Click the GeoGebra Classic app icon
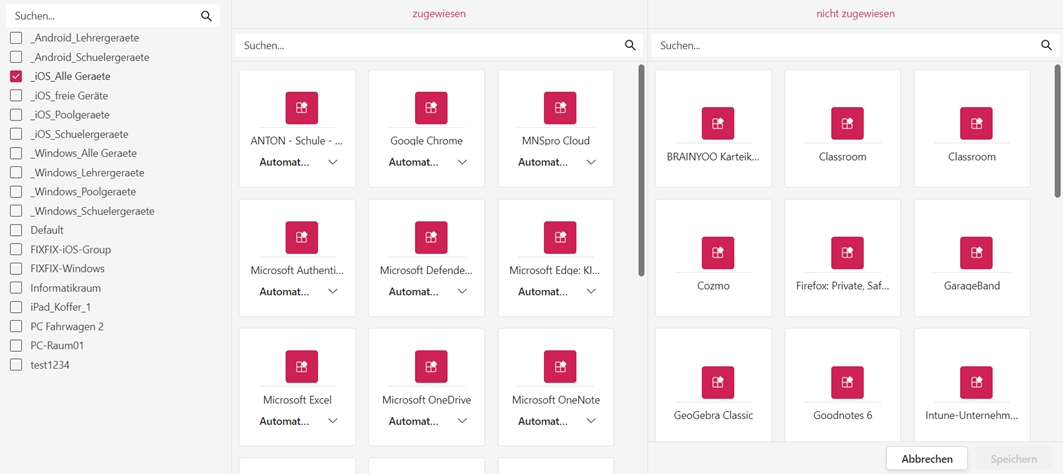The height and width of the screenshot is (474, 1063). pos(718,382)
